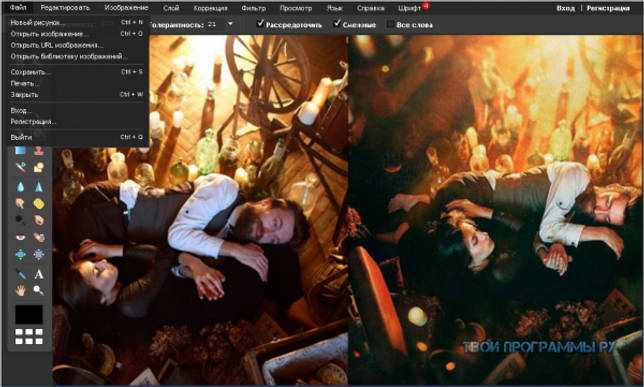Choose Открыть изображение... menu entry
This screenshot has height=387, width=644.
click(x=76, y=34)
